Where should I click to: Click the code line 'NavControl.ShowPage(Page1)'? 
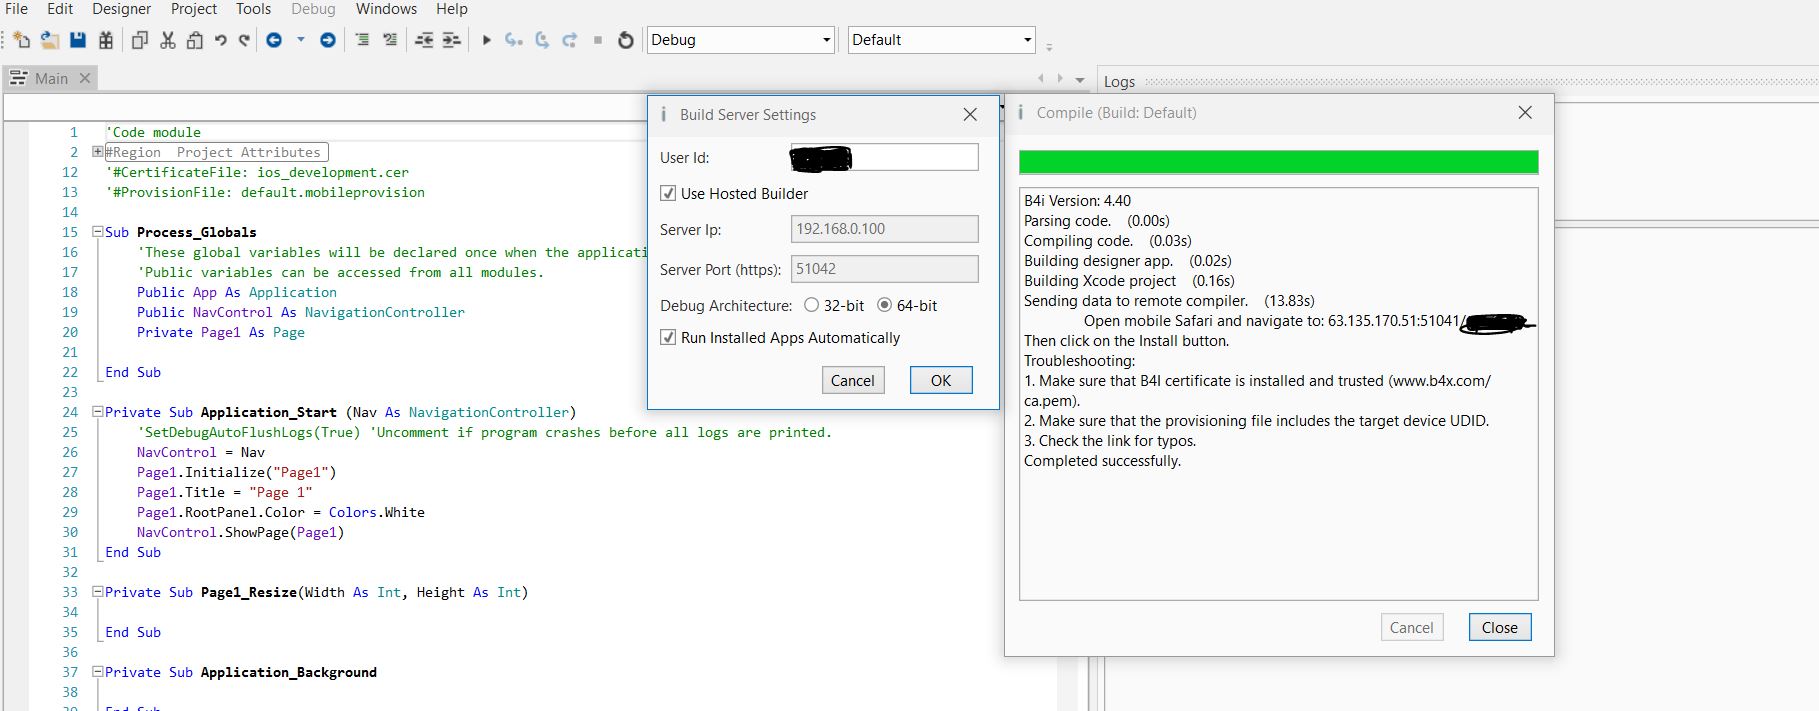[x=240, y=532]
